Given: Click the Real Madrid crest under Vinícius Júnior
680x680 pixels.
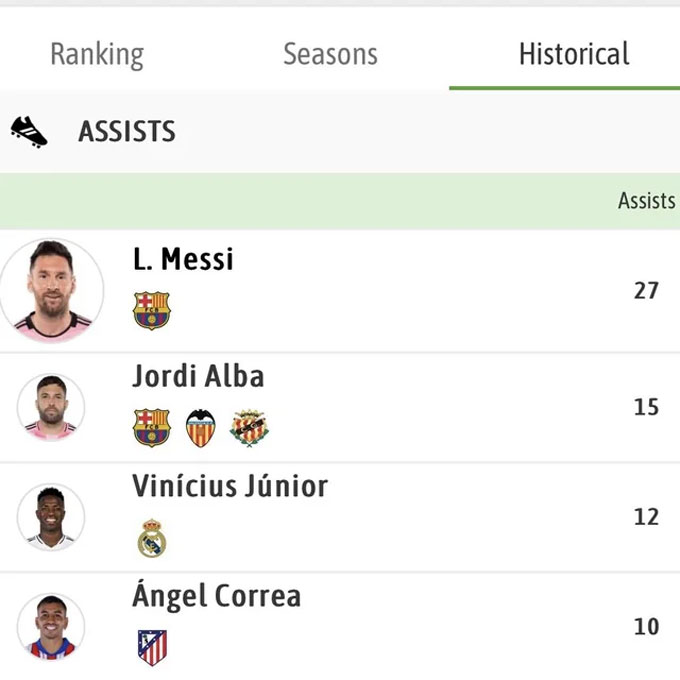Looking at the screenshot, I should (x=152, y=538).
